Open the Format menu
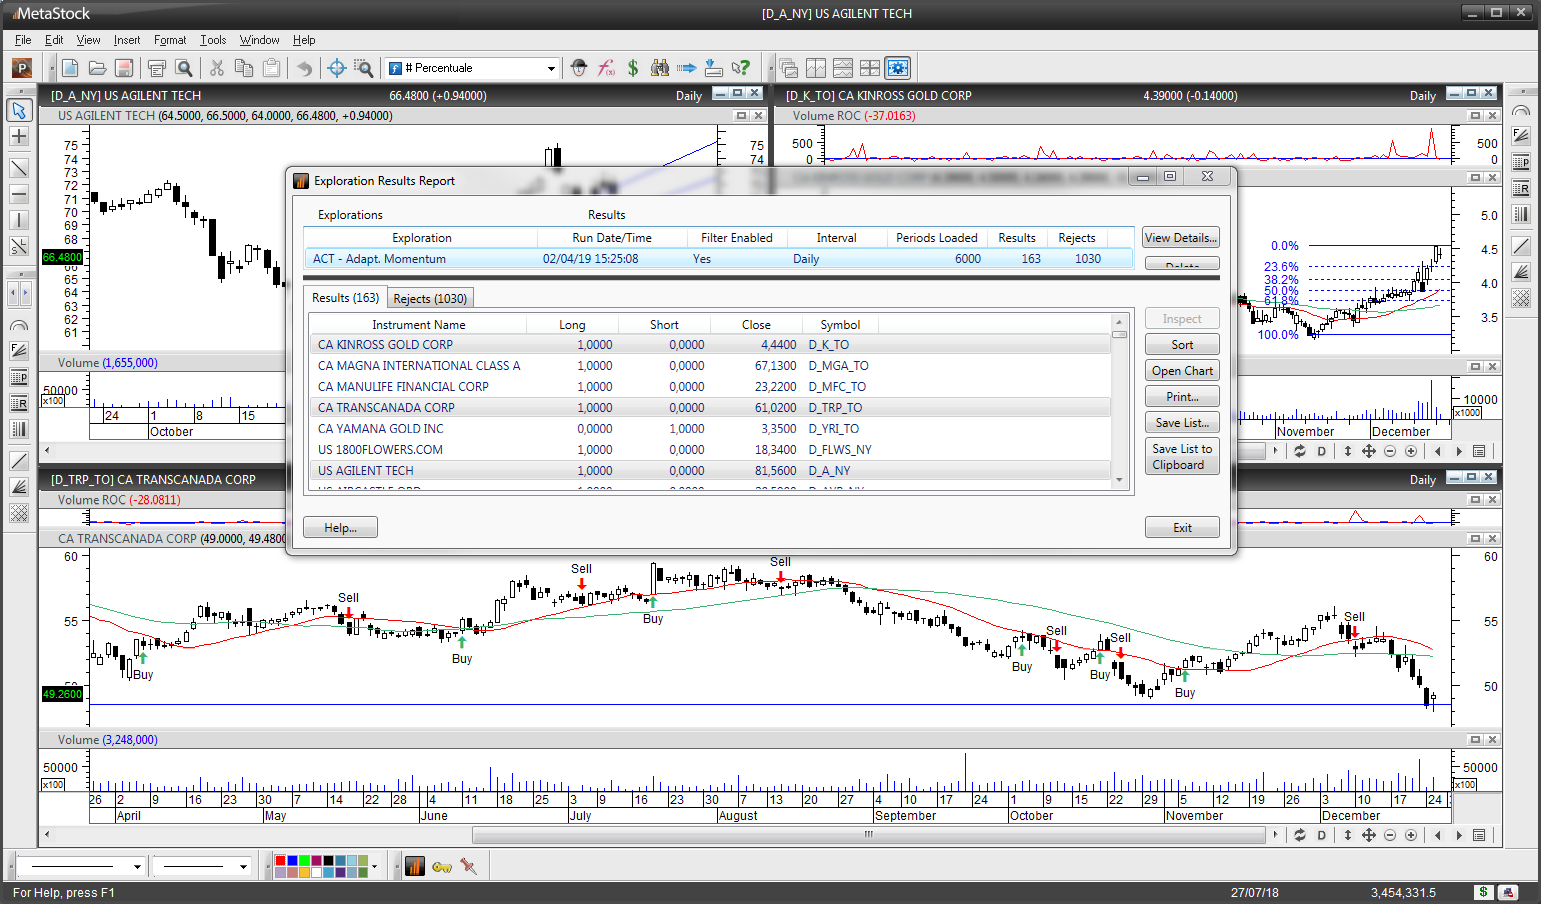The height and width of the screenshot is (904, 1541). pos(170,40)
